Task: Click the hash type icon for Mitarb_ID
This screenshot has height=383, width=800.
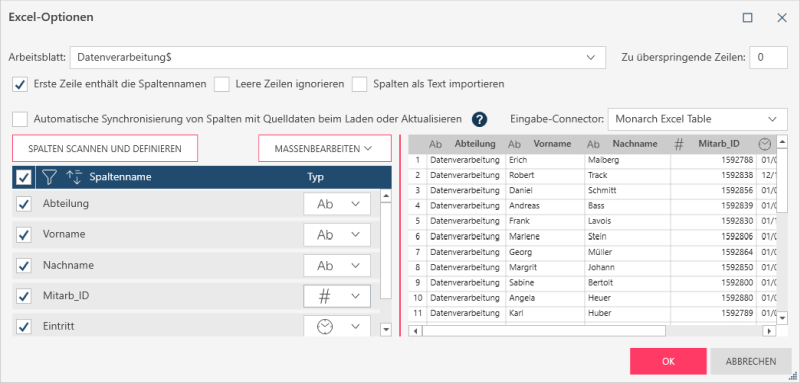Action: click(x=324, y=296)
